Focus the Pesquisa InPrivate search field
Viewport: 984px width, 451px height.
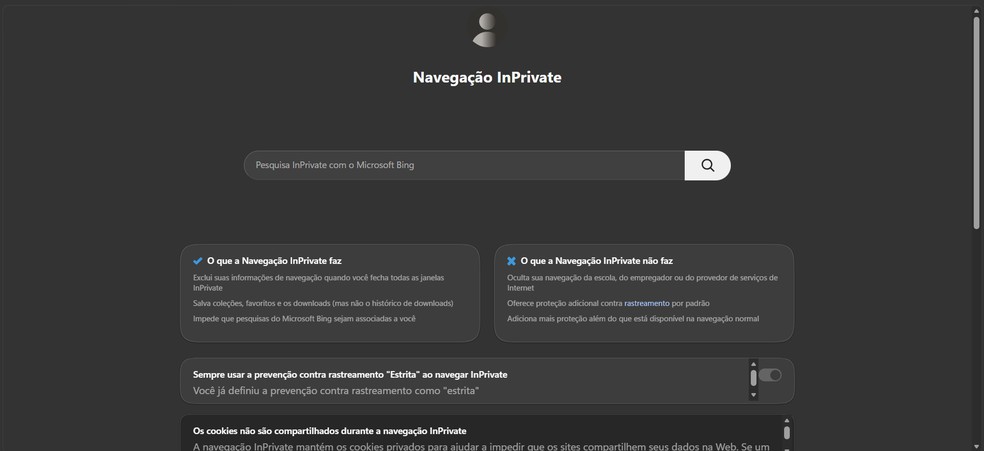click(x=464, y=165)
